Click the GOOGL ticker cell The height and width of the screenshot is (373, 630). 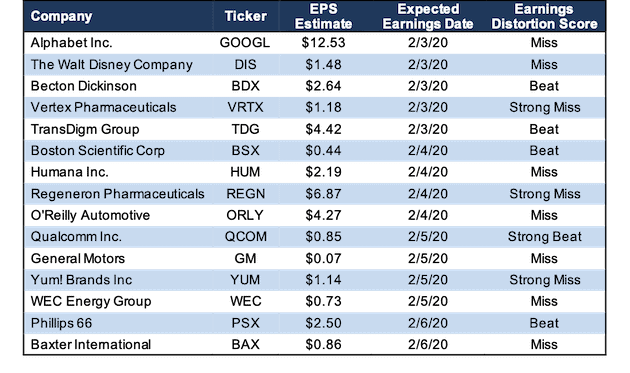click(245, 43)
